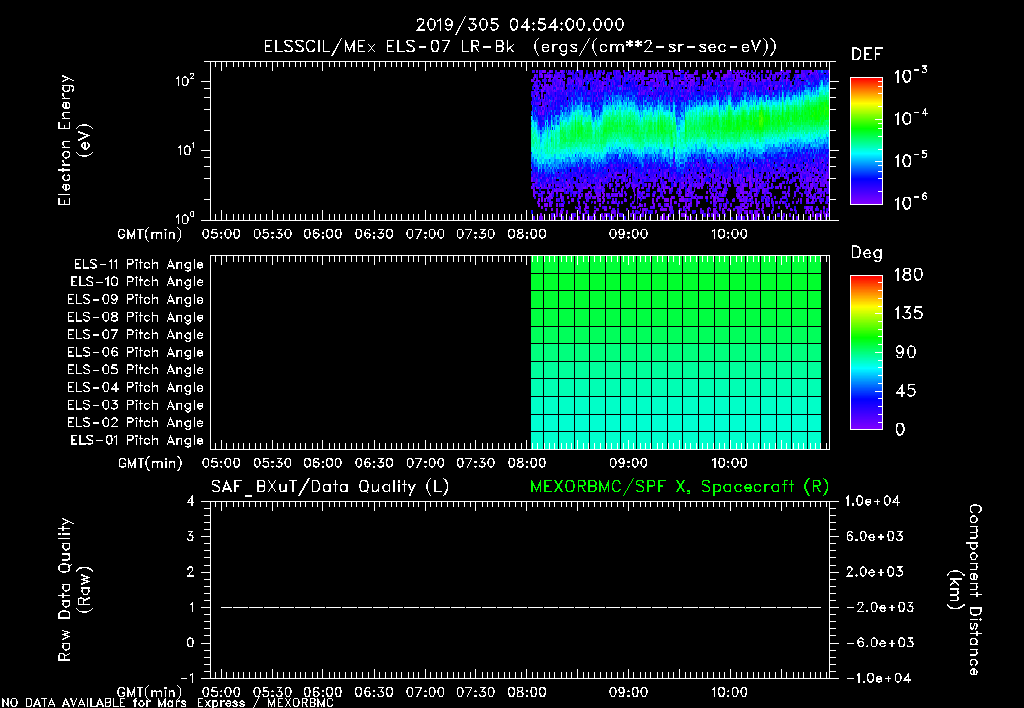
Task: Select the ELS-05 Pitch Angle row label
Action: click(x=135, y=370)
